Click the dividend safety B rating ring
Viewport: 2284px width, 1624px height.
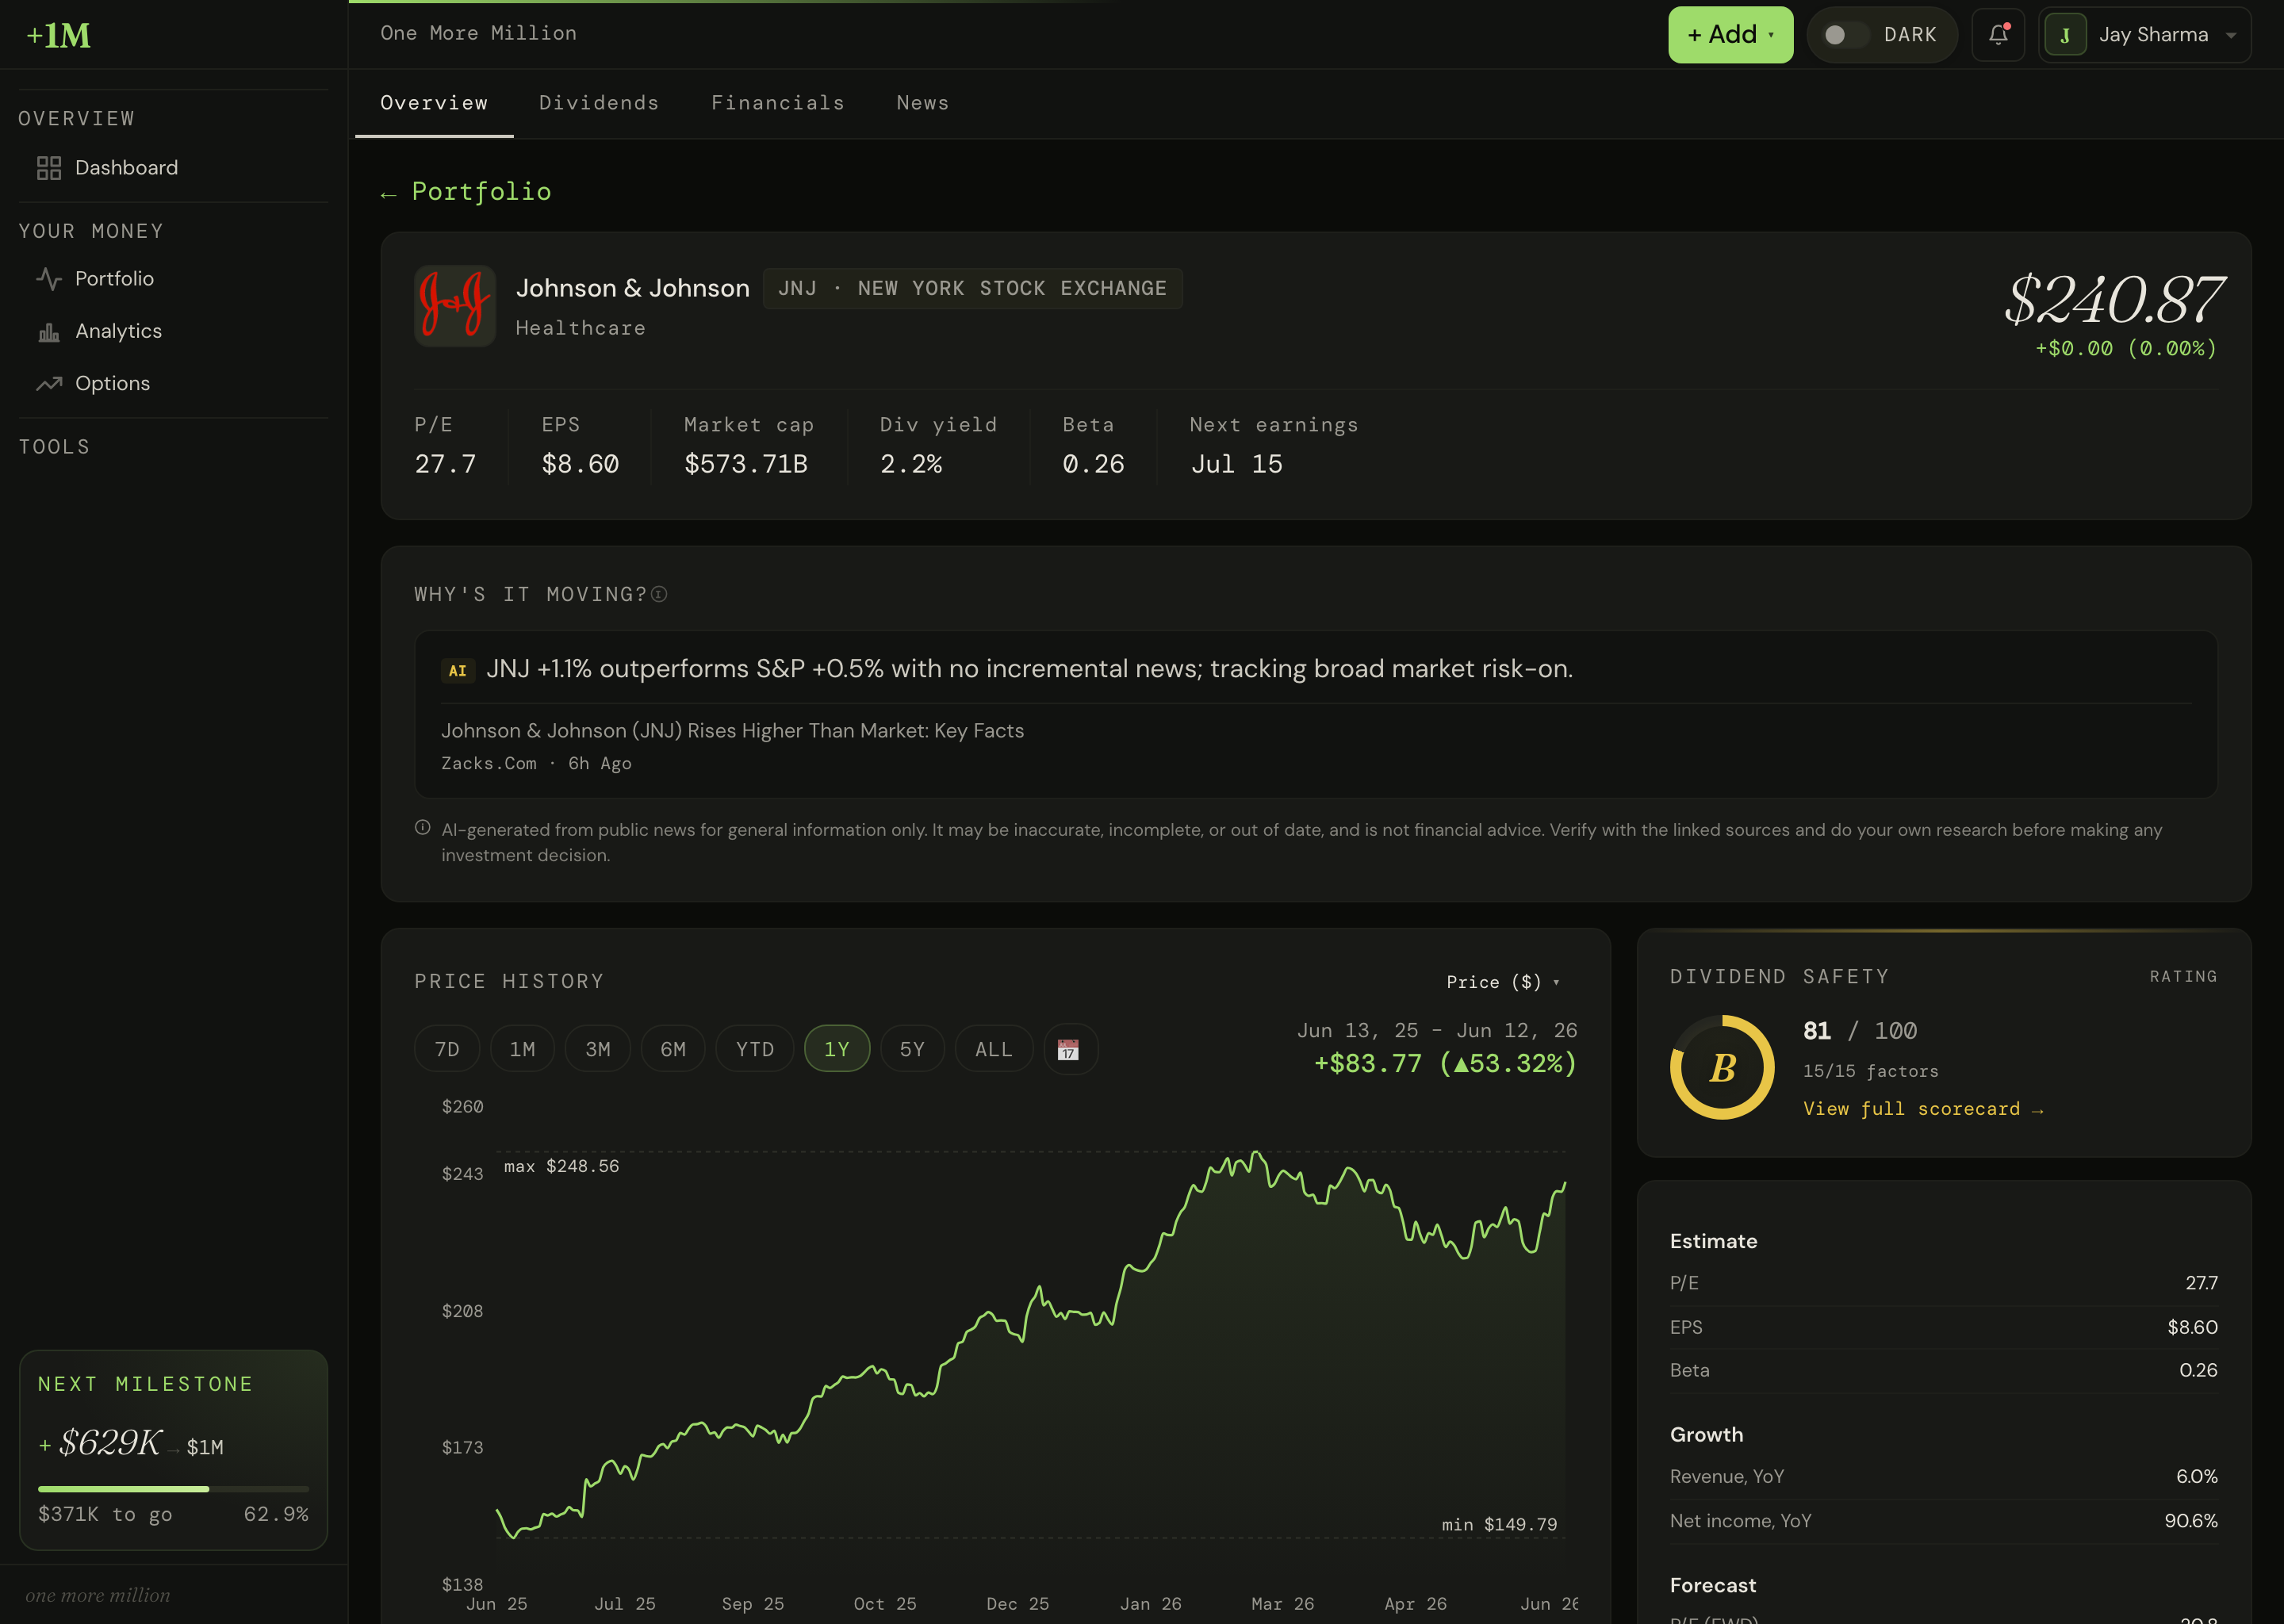(1722, 1068)
